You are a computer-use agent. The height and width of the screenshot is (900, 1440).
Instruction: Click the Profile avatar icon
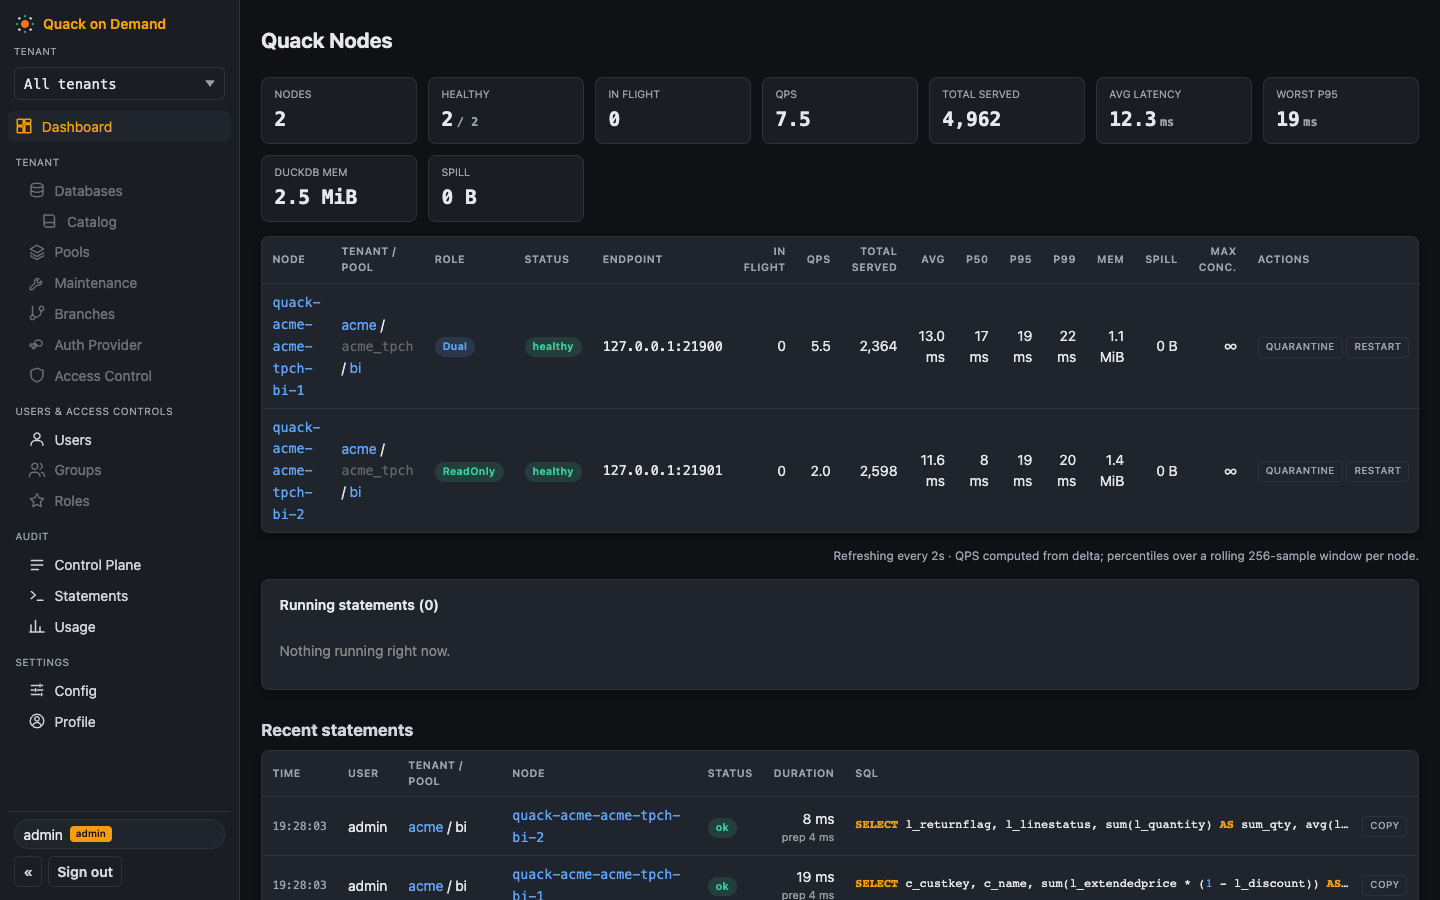coord(37,722)
